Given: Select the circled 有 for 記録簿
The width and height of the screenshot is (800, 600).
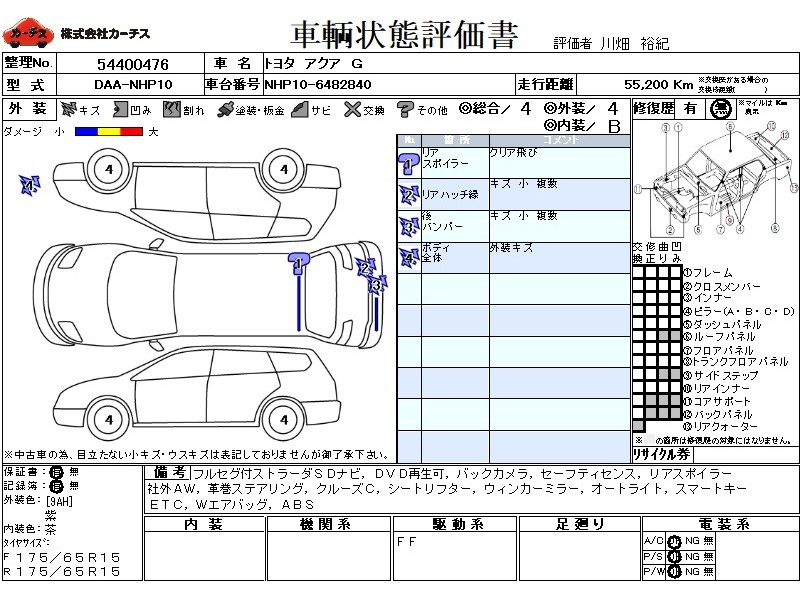Looking at the screenshot, I should point(57,486).
